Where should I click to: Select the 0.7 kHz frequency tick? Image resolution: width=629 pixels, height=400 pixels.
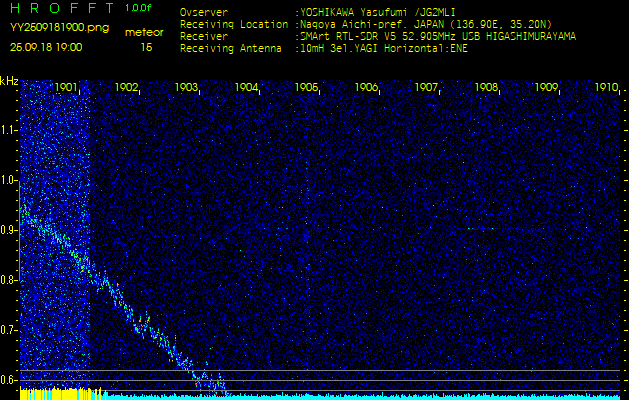tap(9, 329)
